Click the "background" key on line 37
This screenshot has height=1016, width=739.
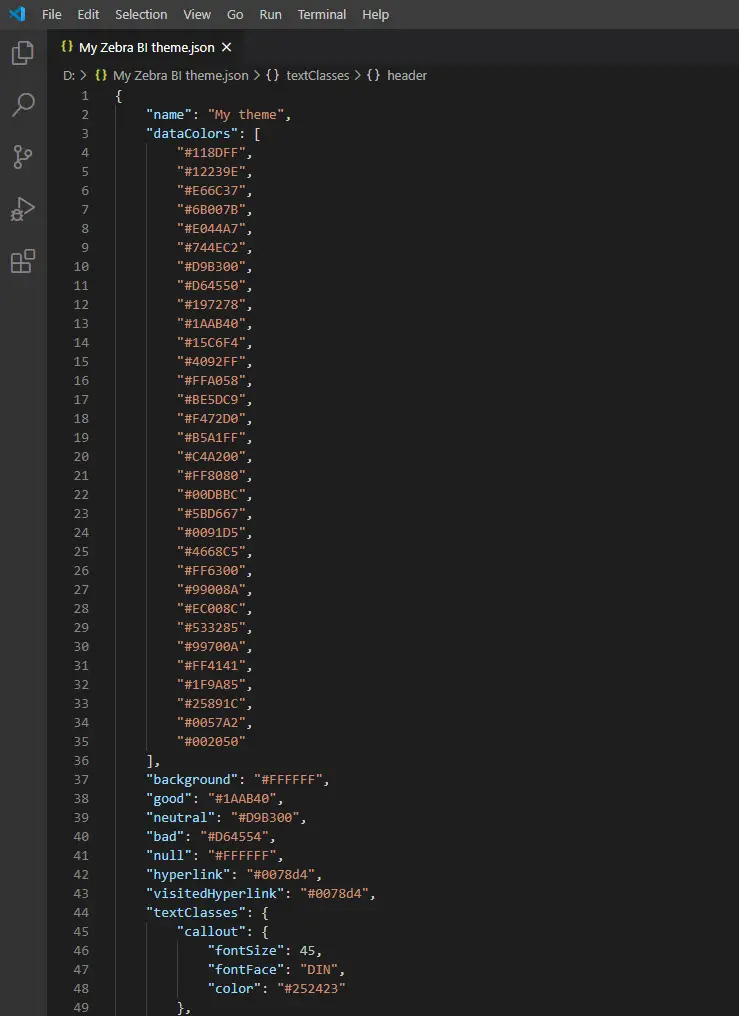[192, 779]
